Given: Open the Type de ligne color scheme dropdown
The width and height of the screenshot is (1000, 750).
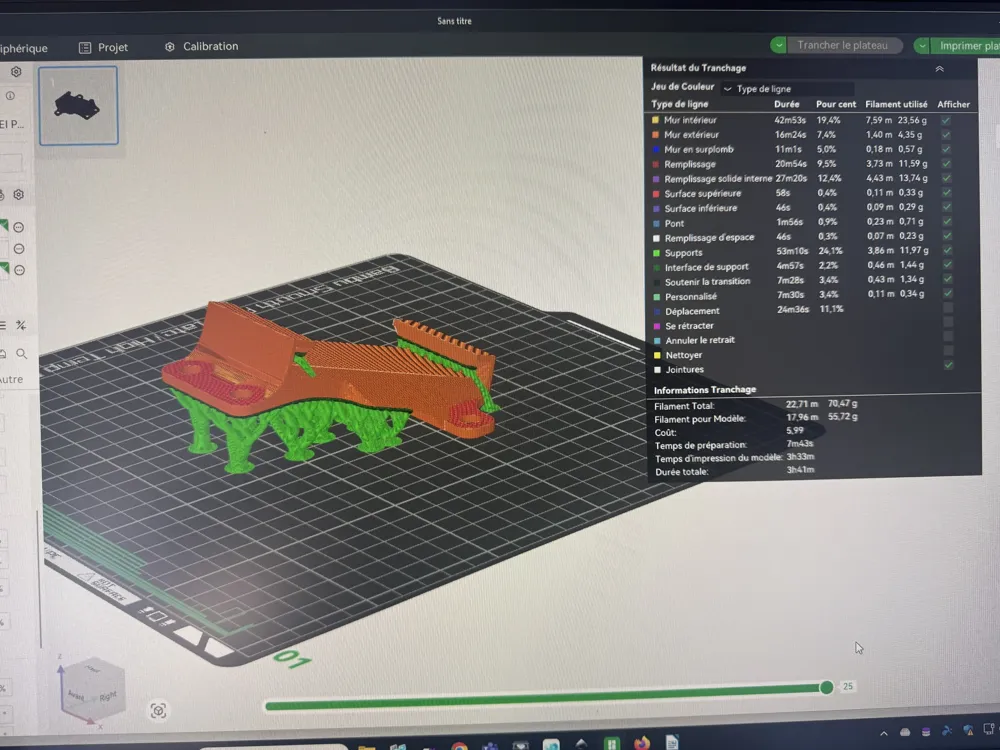Looking at the screenshot, I should pos(788,89).
